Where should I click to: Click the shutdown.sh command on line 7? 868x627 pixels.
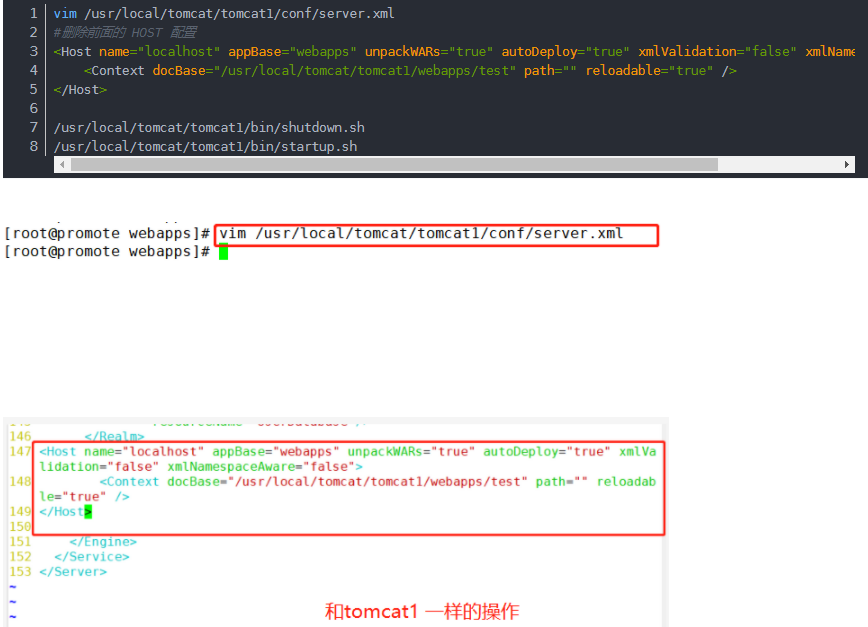tap(209, 128)
